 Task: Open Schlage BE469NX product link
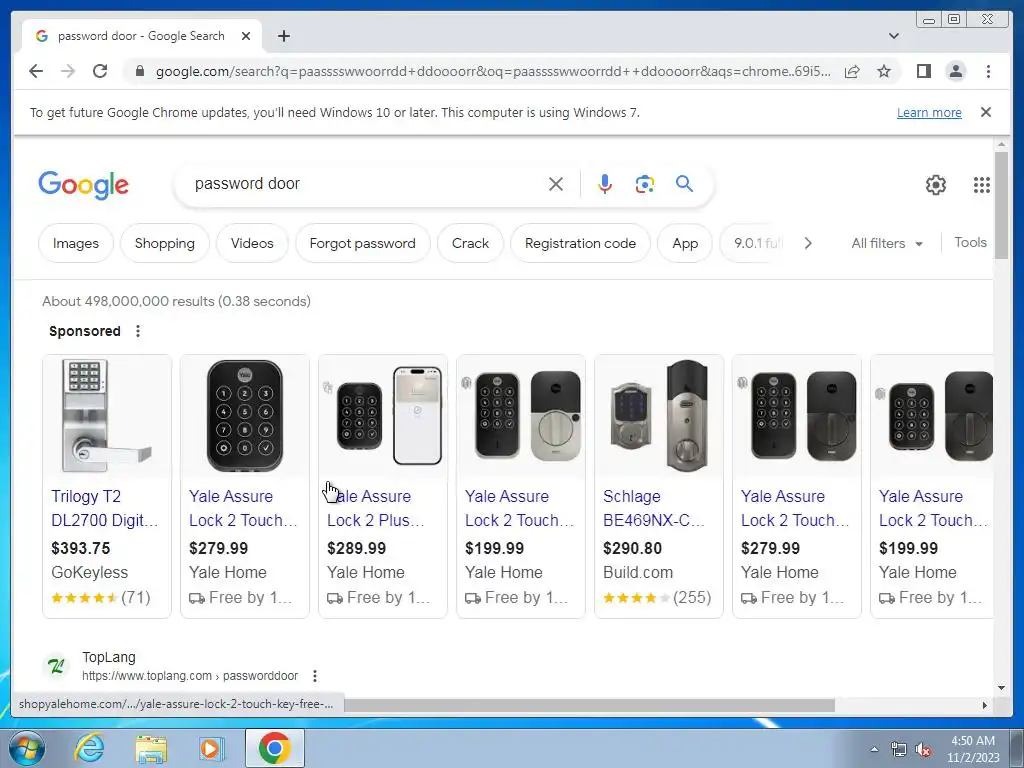(654, 508)
